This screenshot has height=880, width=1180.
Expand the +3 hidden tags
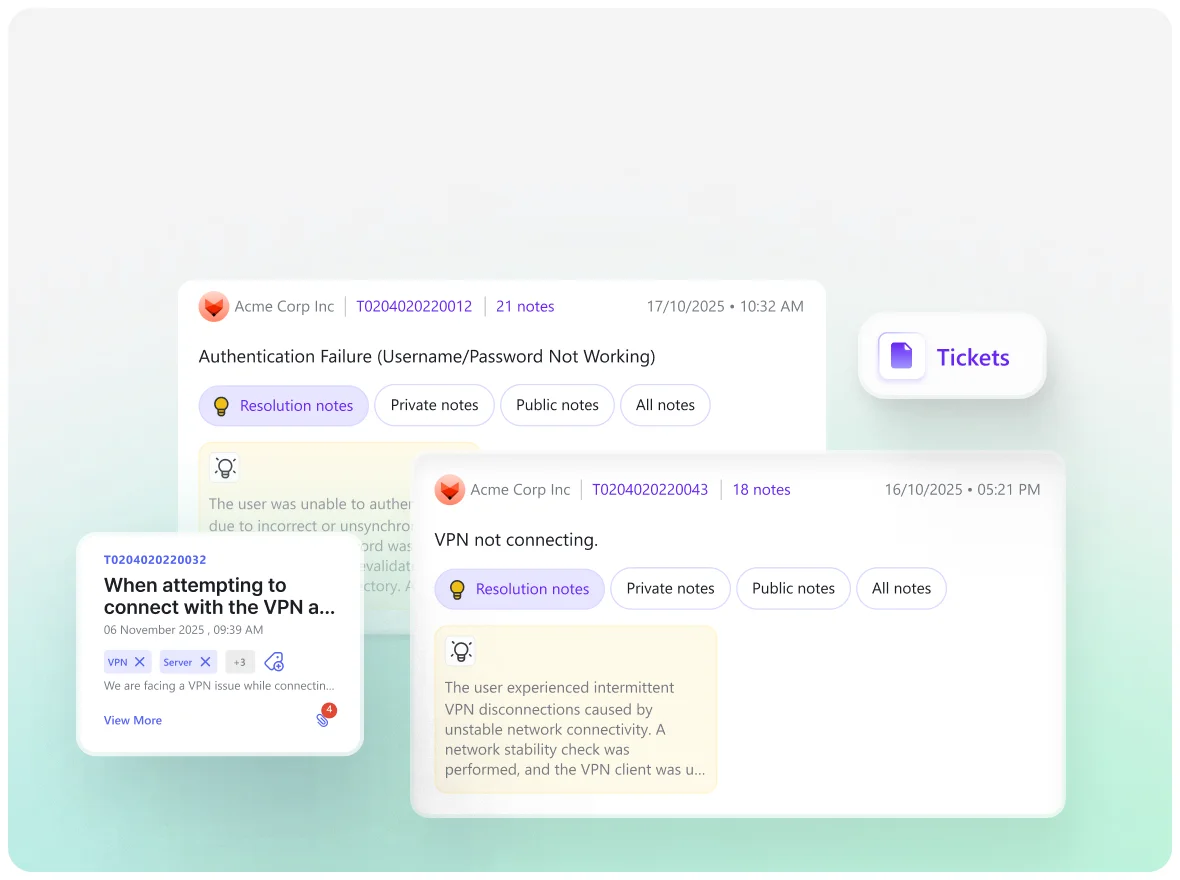point(240,662)
